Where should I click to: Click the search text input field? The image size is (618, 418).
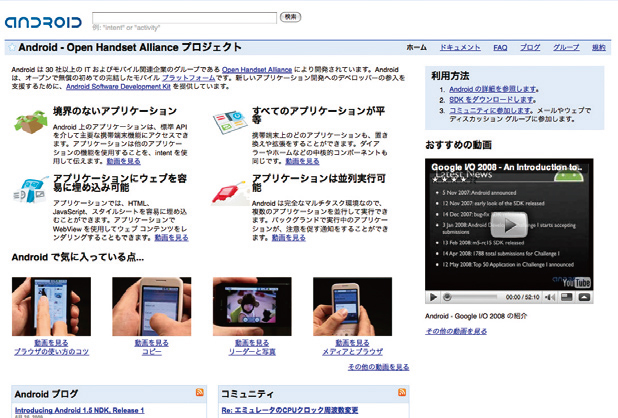(183, 17)
